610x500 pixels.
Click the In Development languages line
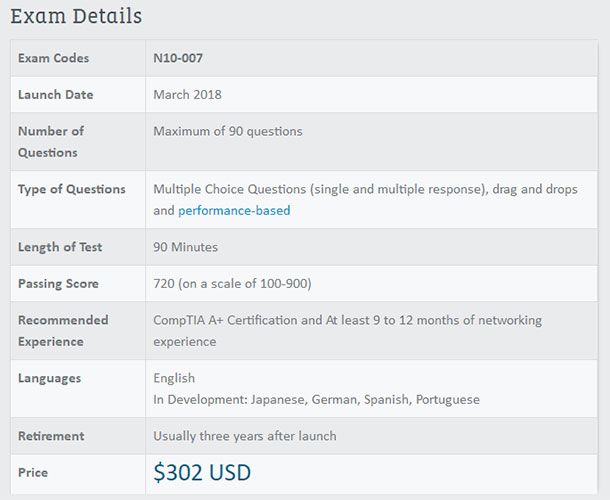coord(317,400)
